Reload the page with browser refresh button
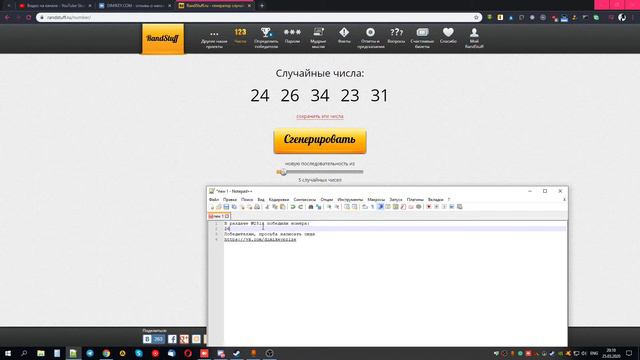 point(29,18)
